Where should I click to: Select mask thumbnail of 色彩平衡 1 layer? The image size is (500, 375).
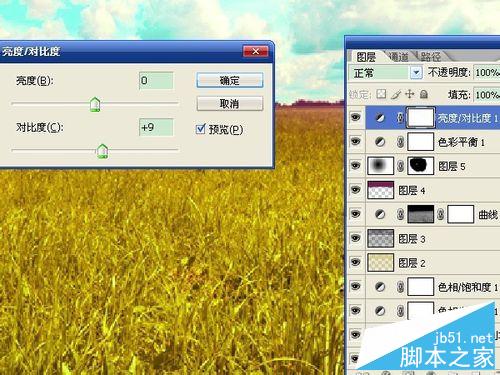(421, 142)
